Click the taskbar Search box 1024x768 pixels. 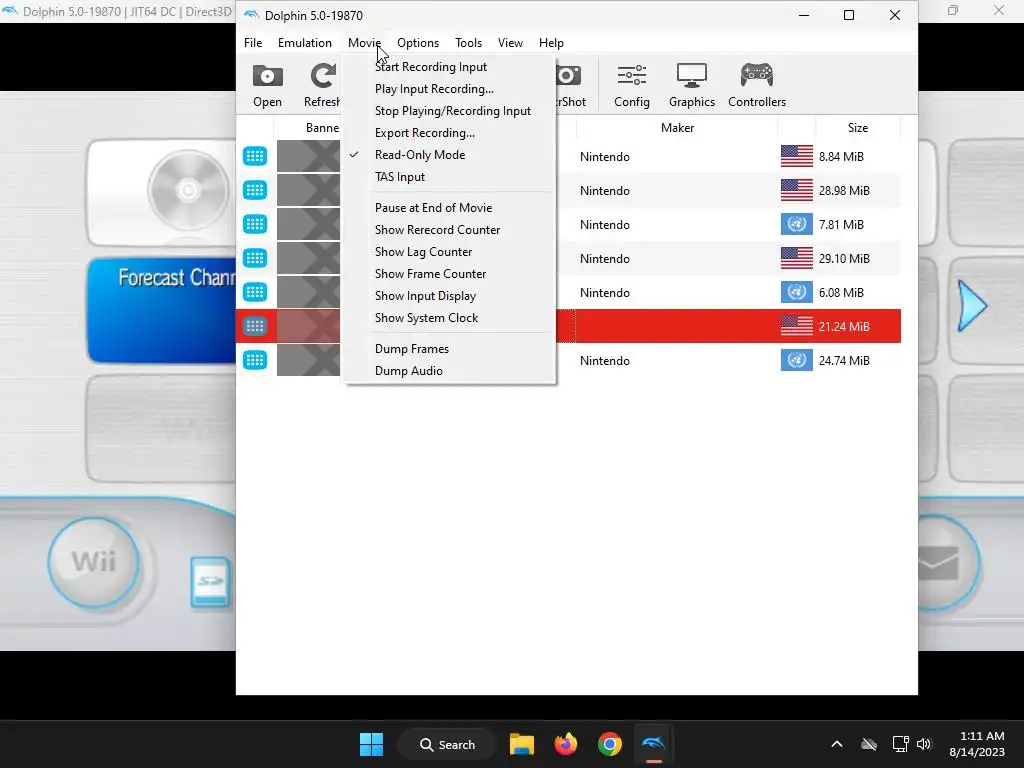pyautogui.click(x=447, y=744)
